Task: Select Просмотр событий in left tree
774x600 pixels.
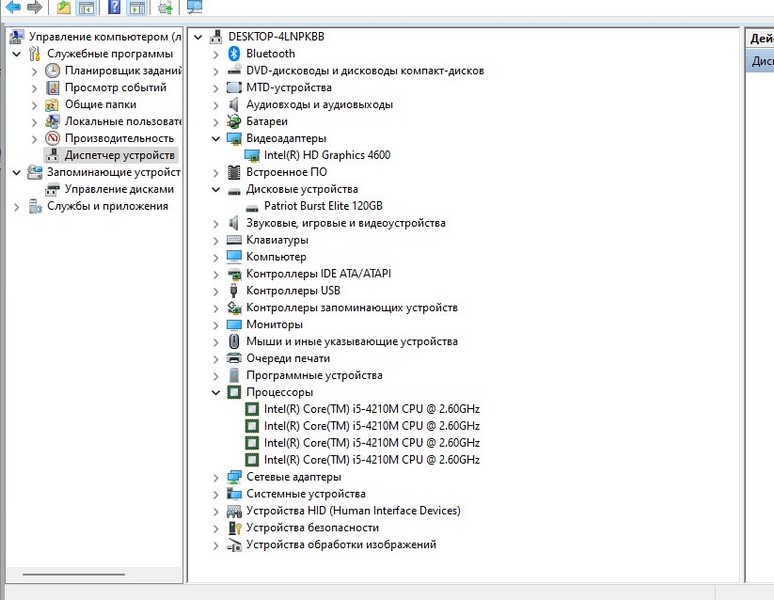Action: [115, 88]
